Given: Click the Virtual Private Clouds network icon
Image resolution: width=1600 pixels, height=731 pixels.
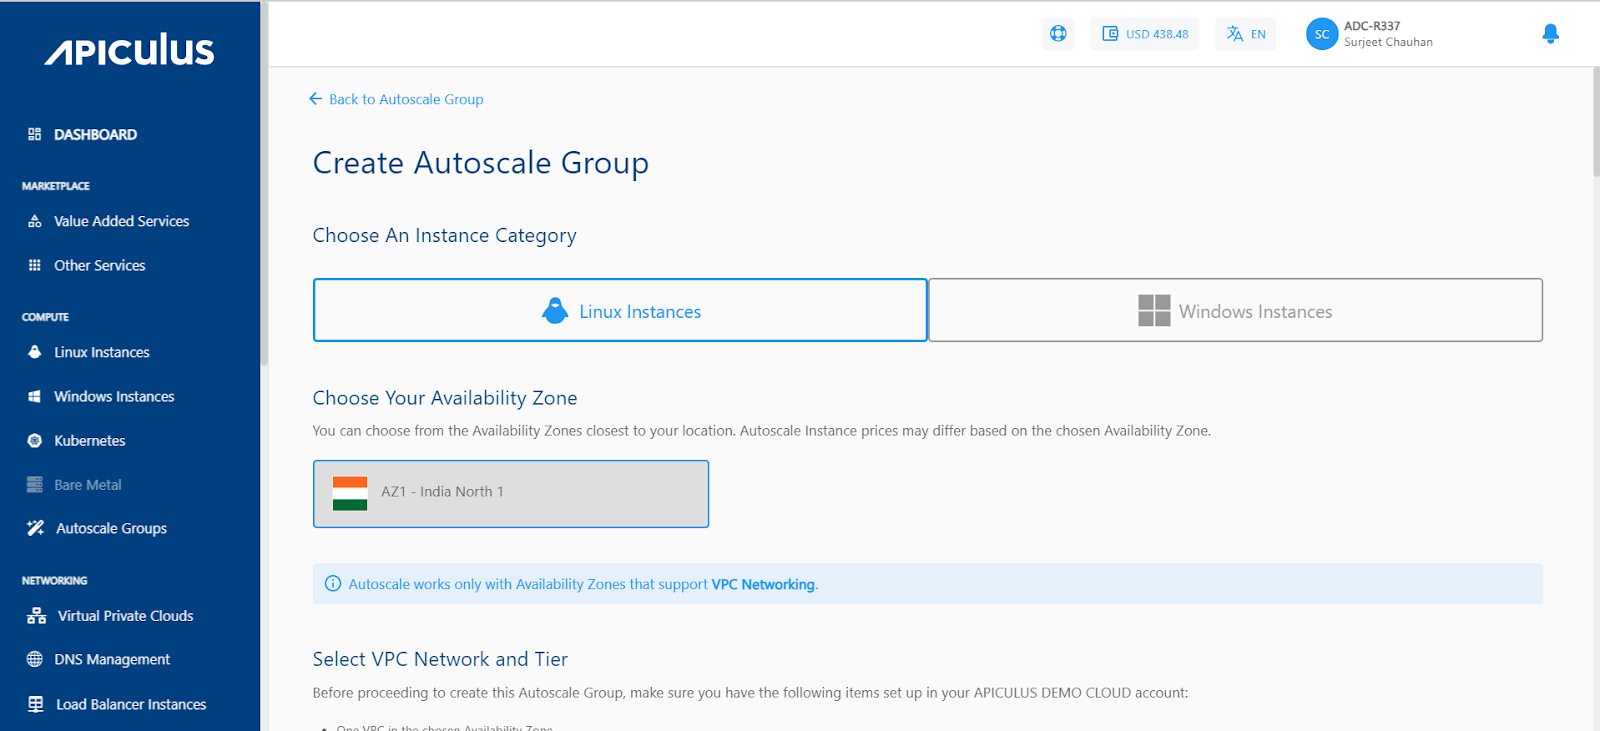Looking at the screenshot, I should coord(37,616).
